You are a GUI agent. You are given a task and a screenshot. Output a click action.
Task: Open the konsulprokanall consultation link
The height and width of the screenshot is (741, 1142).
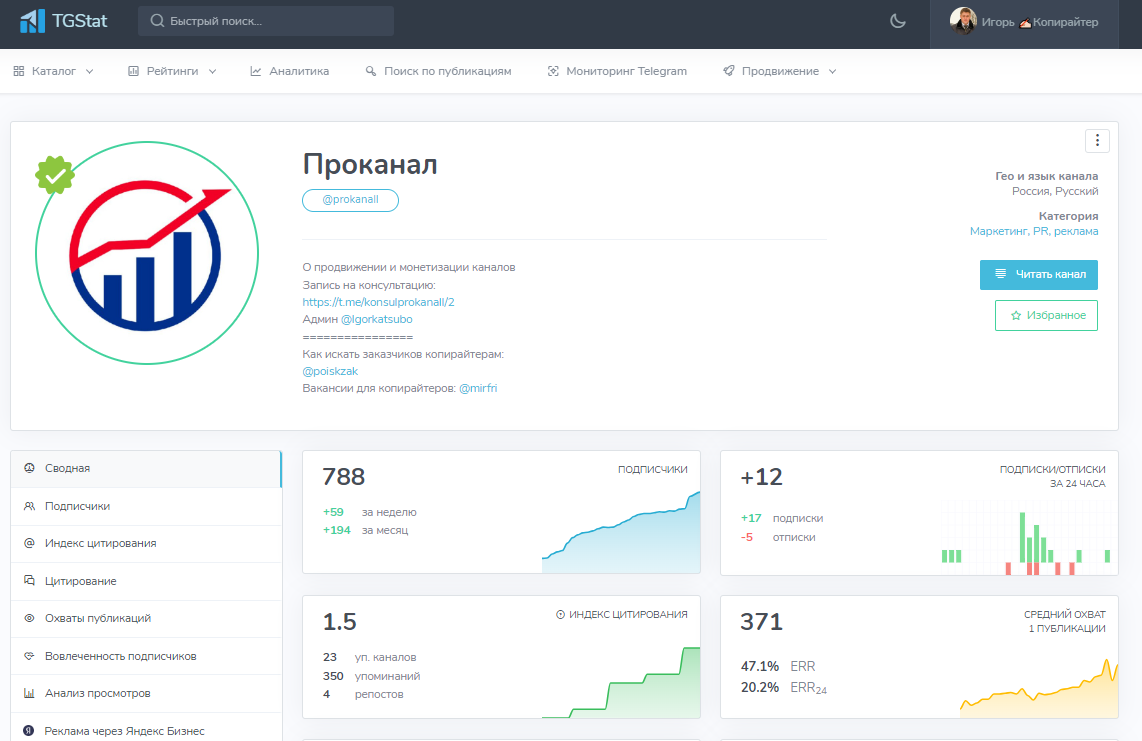(x=378, y=302)
